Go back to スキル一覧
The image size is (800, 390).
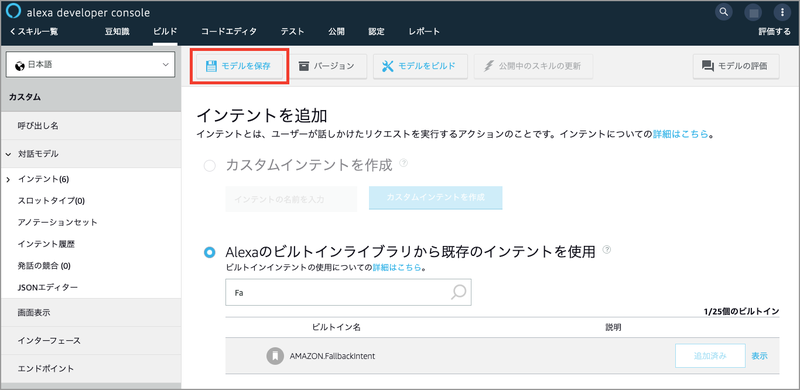pos(34,32)
